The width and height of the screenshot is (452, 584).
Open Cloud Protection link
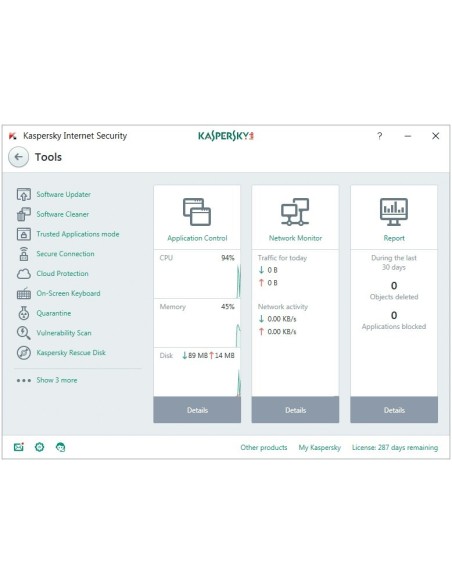pyautogui.click(x=63, y=273)
